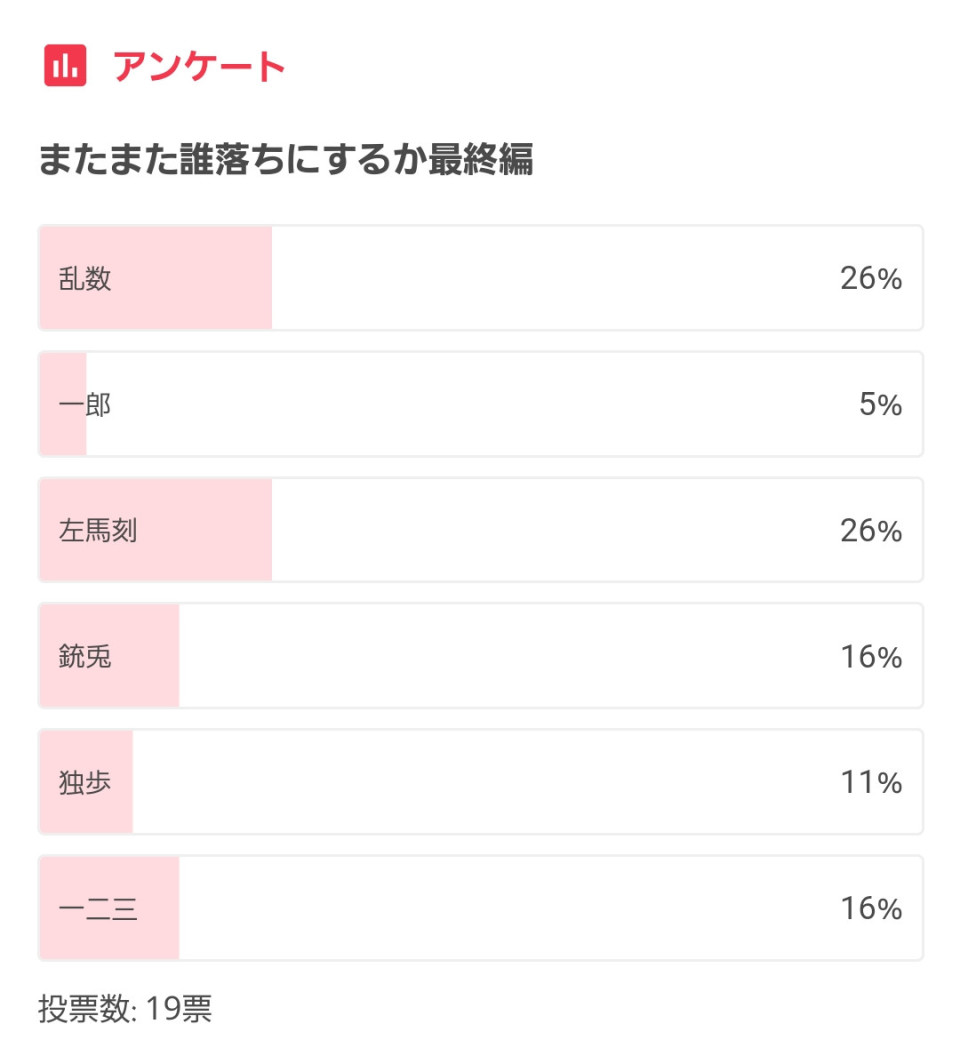Click the poll question title text
This screenshot has height=1056, width=960.
pos(286,160)
